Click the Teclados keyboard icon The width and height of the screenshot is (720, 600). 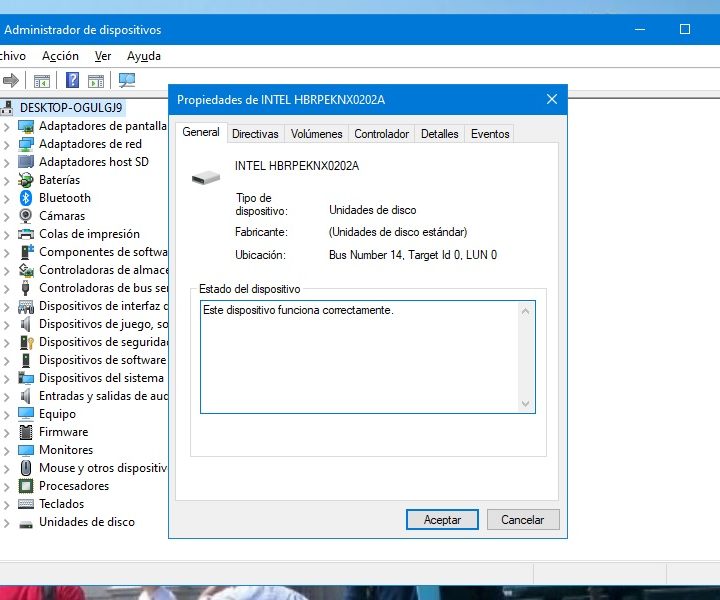[26, 504]
